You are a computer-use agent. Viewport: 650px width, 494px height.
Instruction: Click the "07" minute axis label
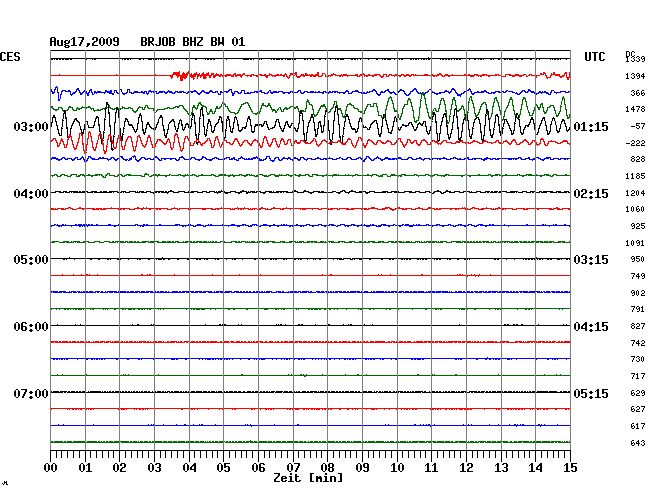[x=293, y=468]
